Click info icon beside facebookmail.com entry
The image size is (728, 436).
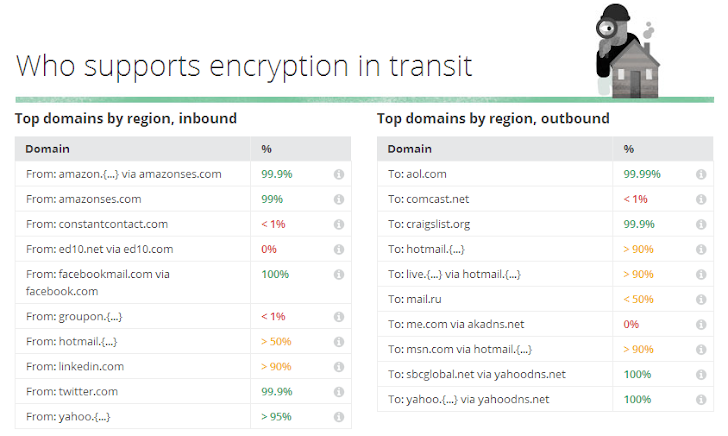pyautogui.click(x=339, y=274)
